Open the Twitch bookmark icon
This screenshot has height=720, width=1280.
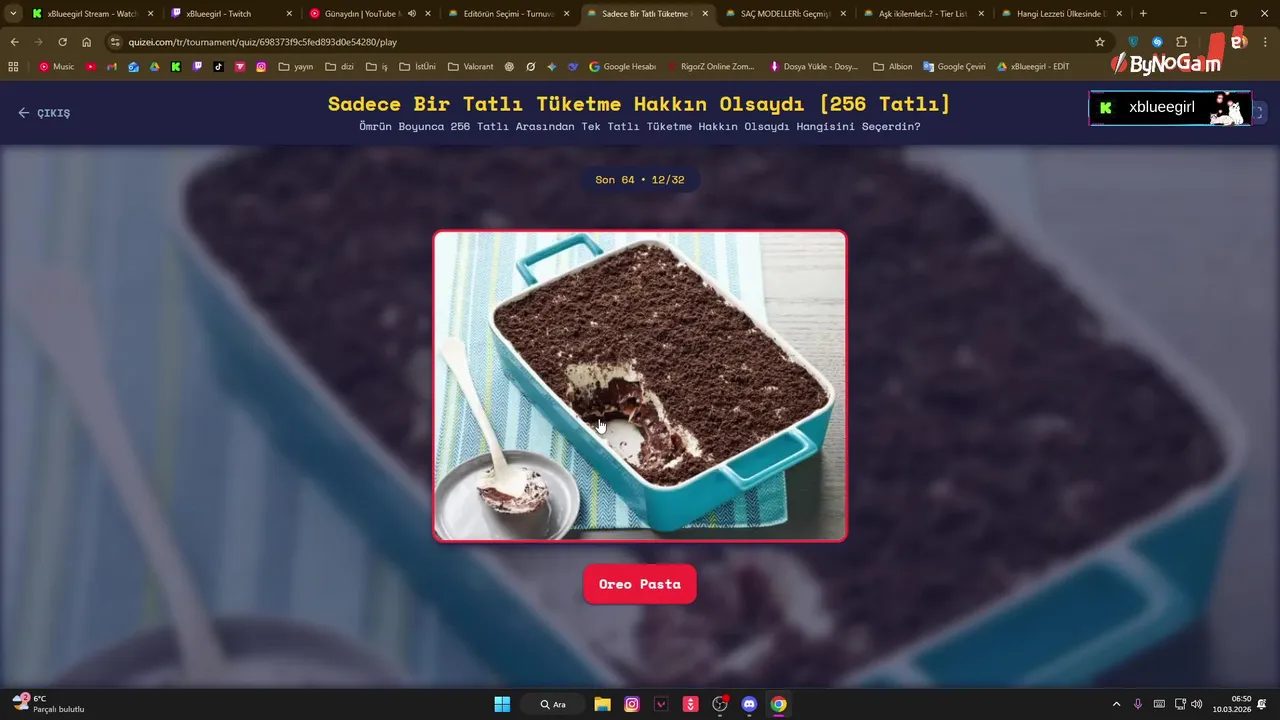click(x=197, y=67)
